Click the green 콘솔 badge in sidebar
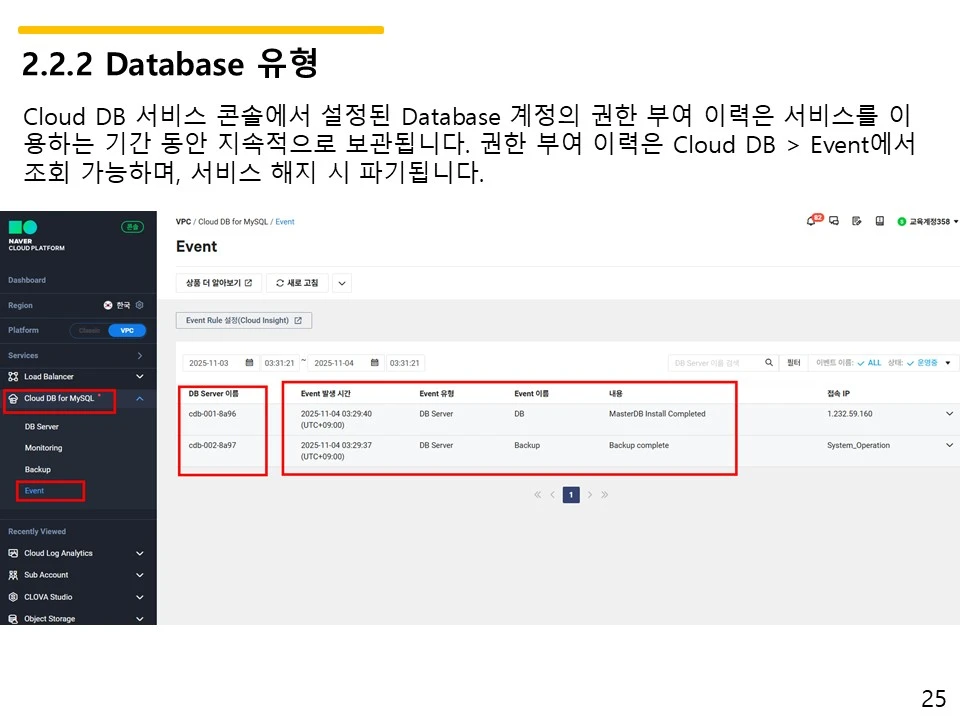This screenshot has width=960, height=720. (132, 227)
